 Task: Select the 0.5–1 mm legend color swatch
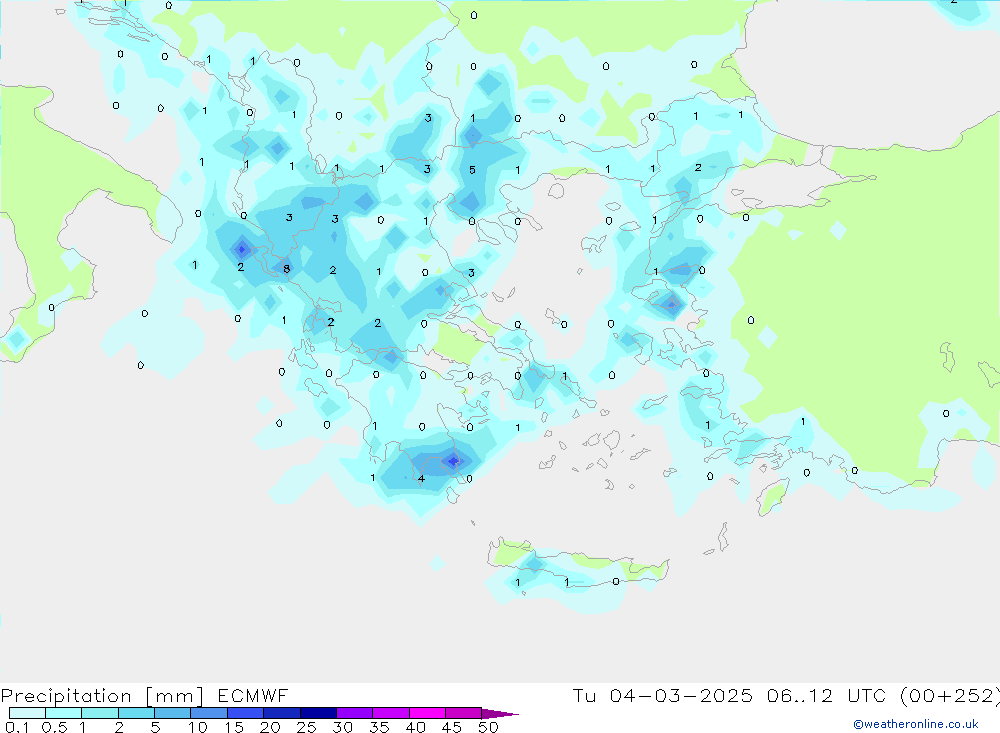(x=64, y=713)
